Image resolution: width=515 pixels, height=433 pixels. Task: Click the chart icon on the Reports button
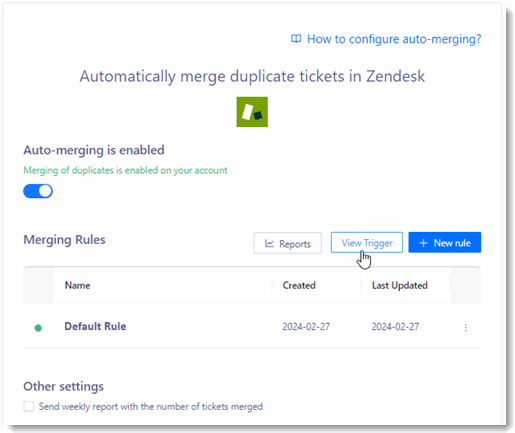pyautogui.click(x=269, y=243)
